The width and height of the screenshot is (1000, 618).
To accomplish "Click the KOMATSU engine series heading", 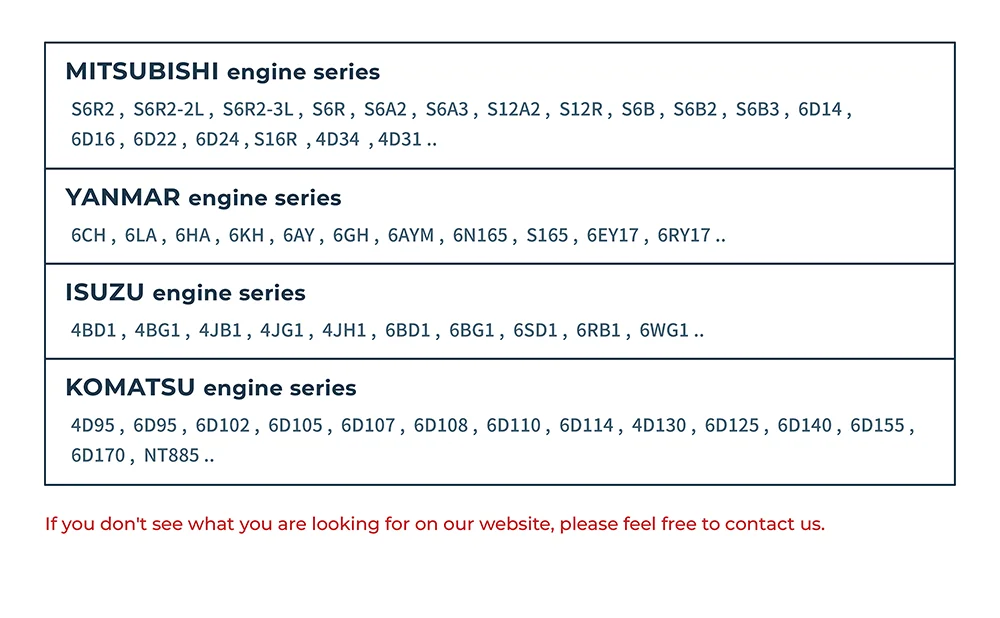I will coord(210,388).
